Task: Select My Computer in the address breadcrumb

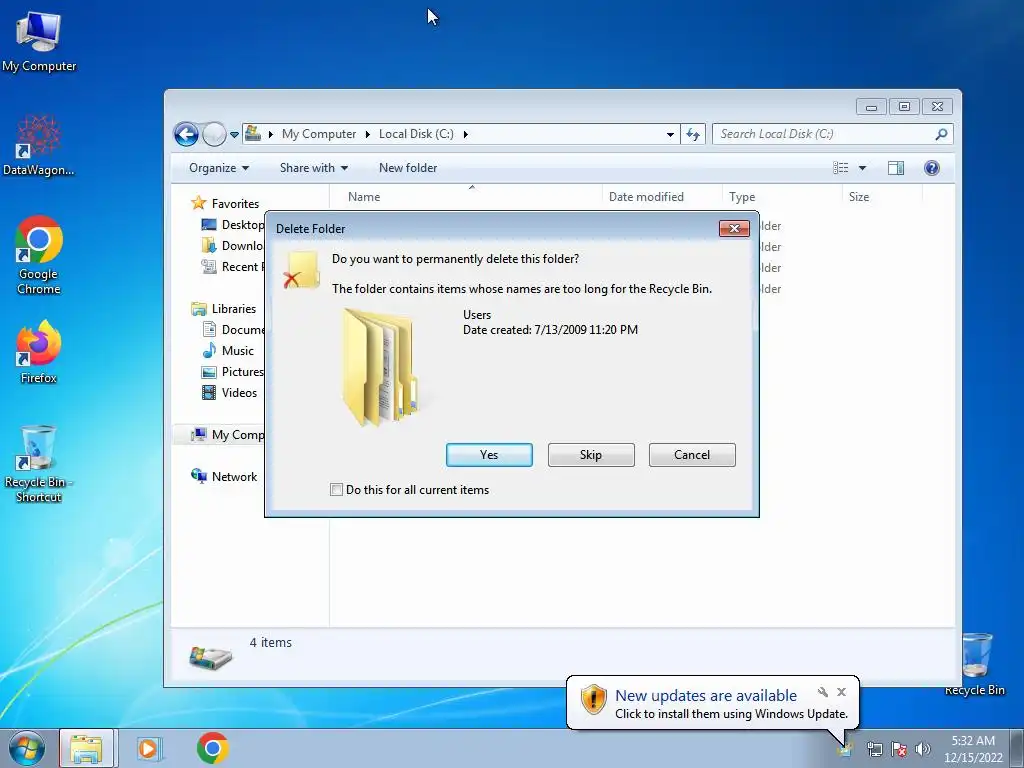Action: click(319, 134)
